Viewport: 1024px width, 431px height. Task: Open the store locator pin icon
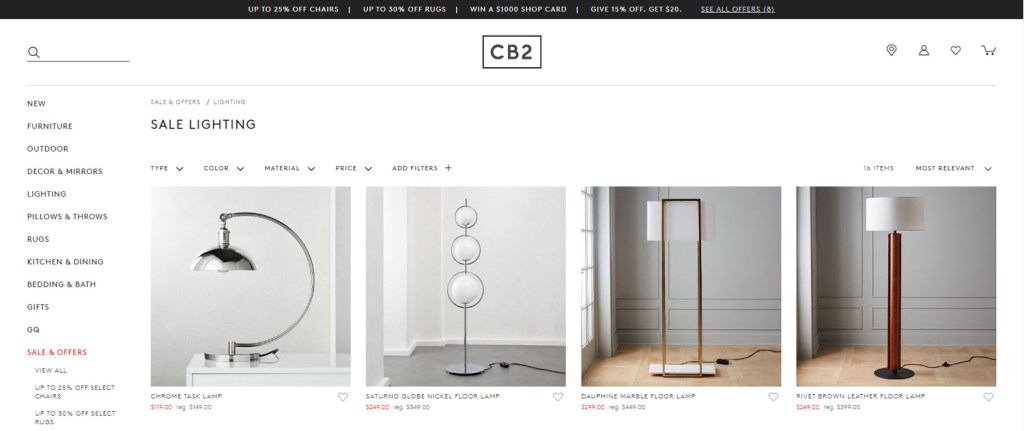click(891, 50)
